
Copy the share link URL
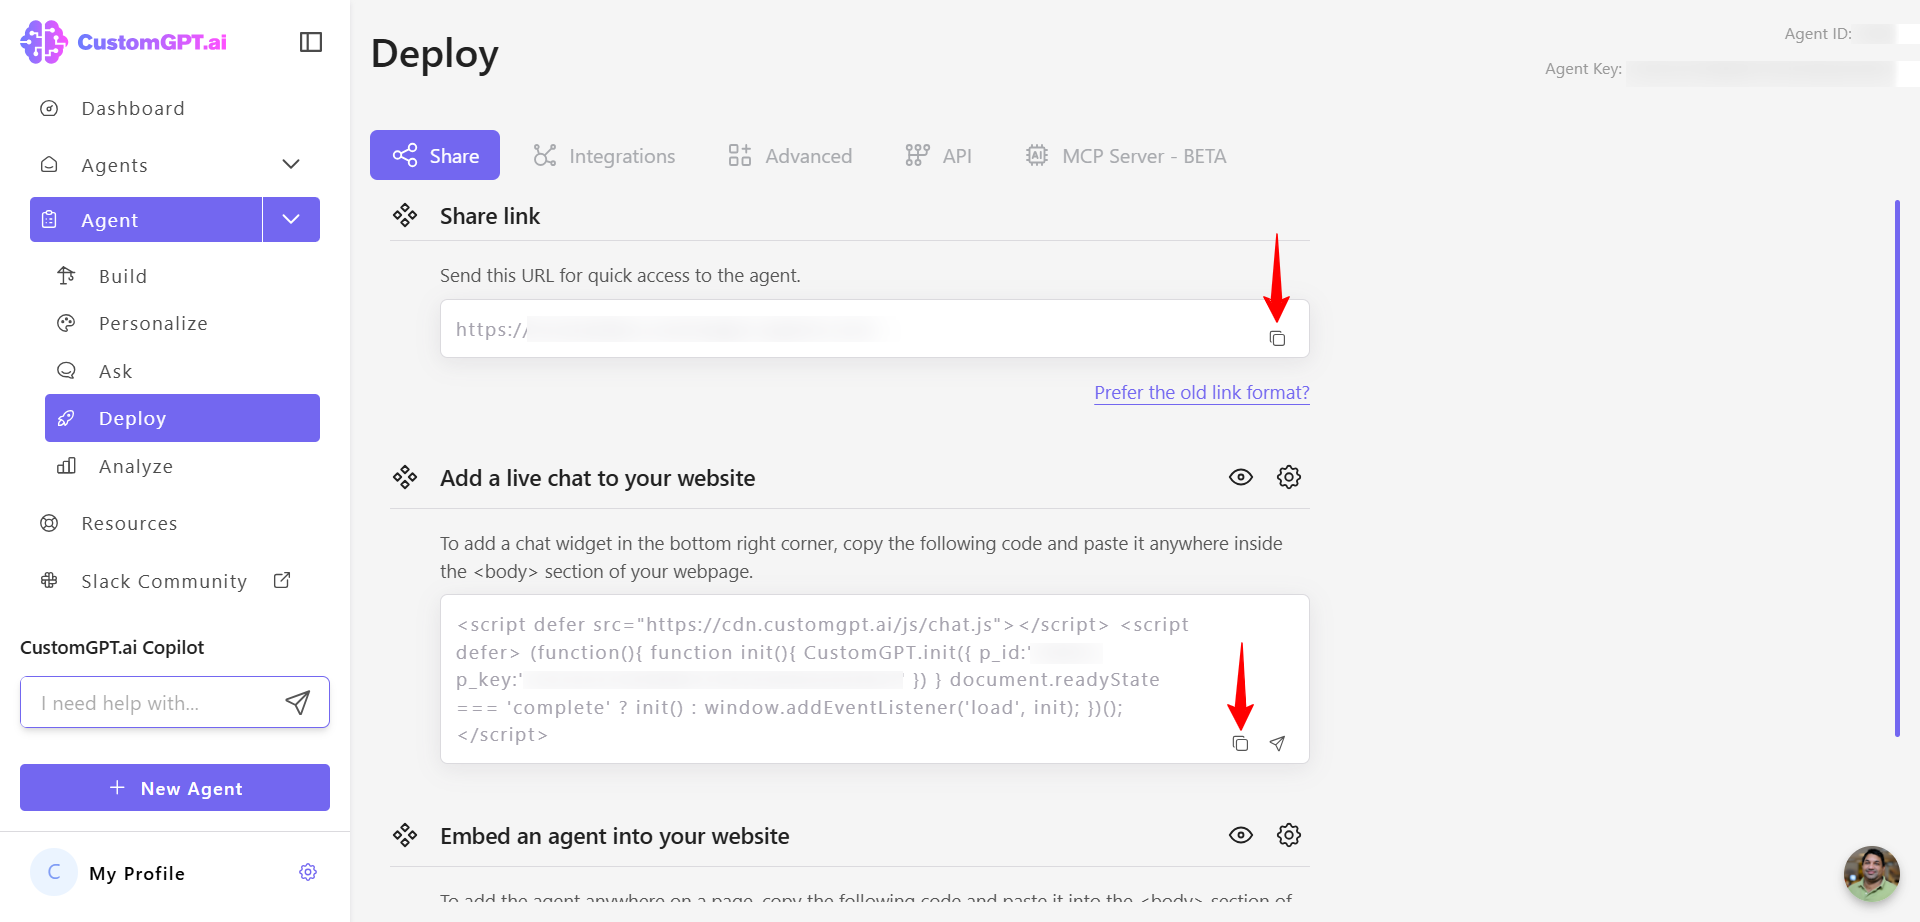1277,338
